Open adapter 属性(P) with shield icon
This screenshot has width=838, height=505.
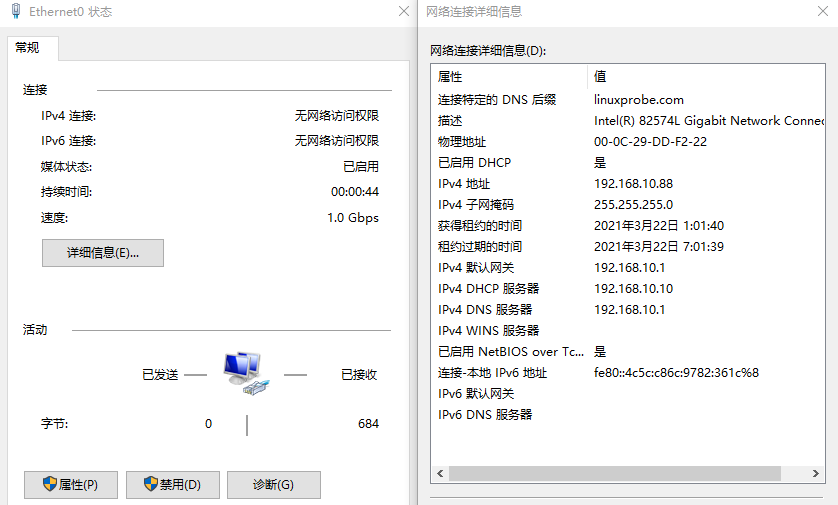70,485
